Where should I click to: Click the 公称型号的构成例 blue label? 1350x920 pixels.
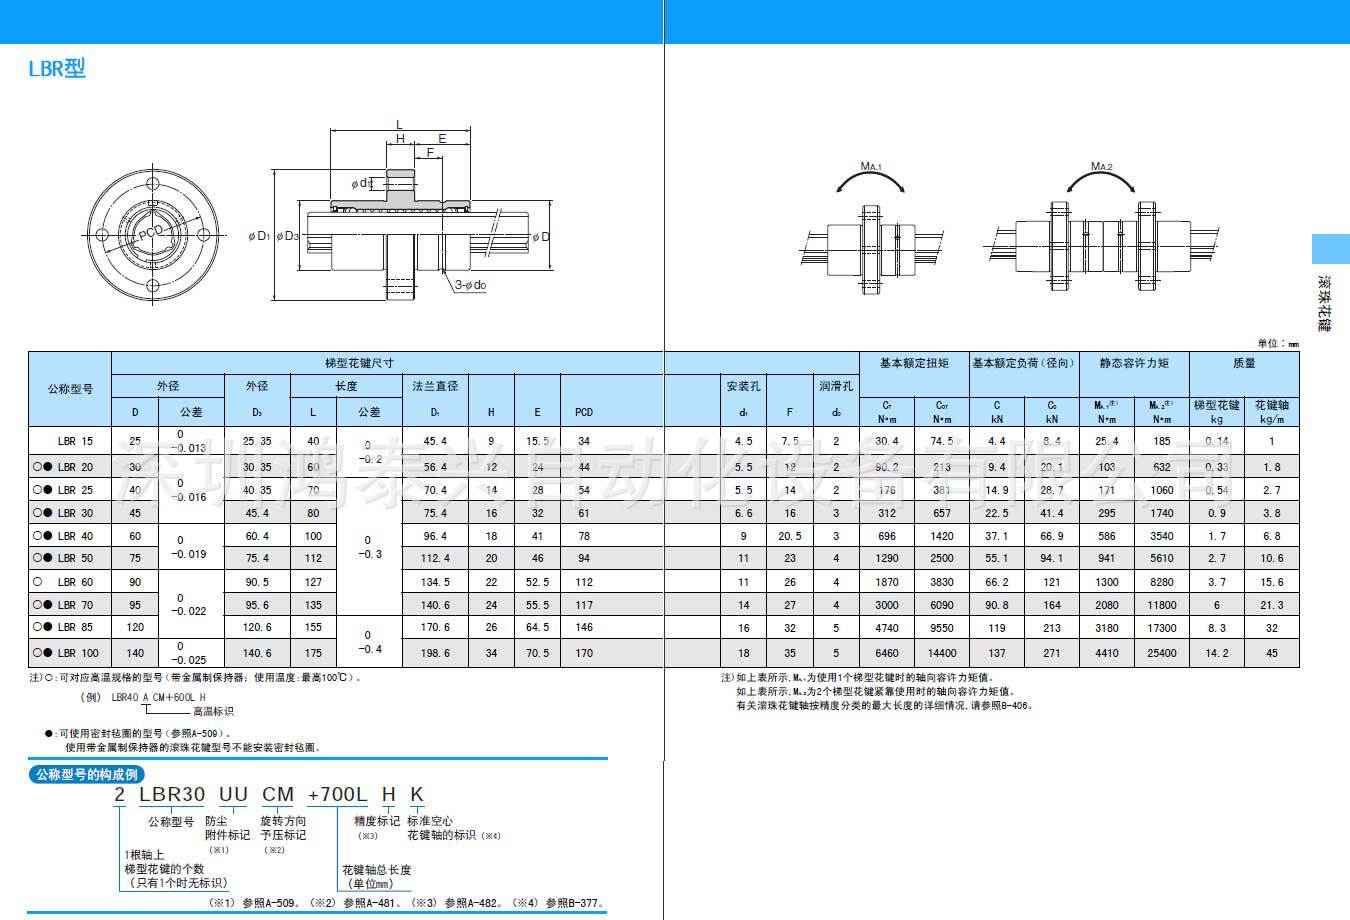point(87,774)
